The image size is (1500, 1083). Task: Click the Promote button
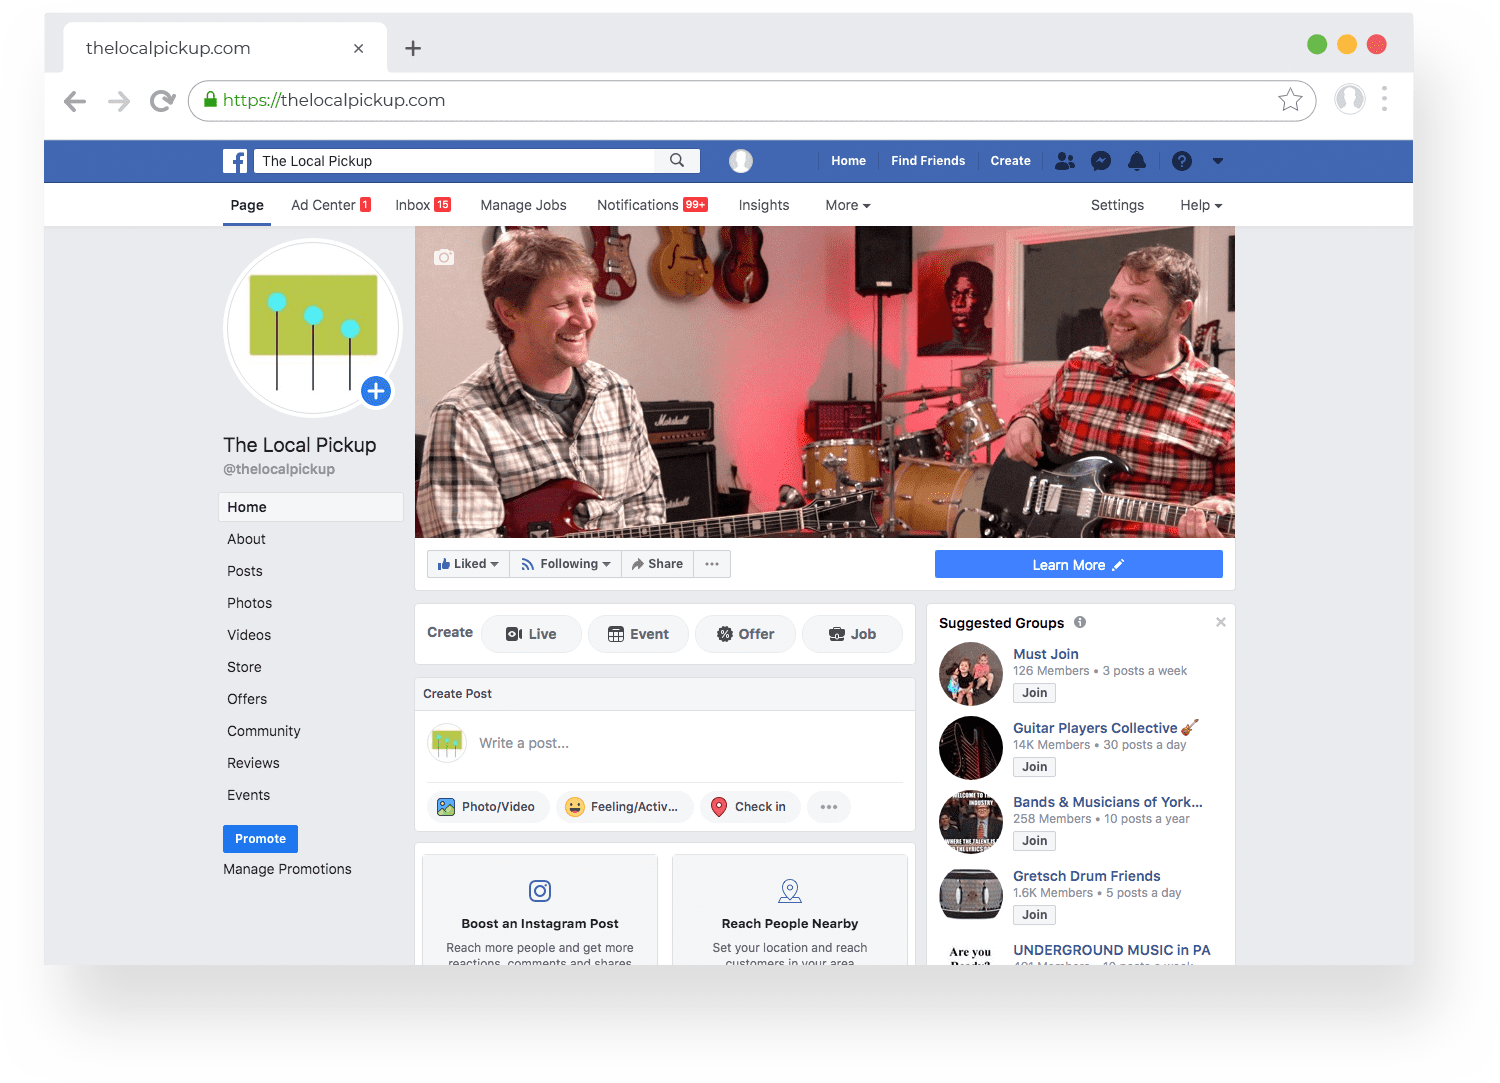coord(260,839)
